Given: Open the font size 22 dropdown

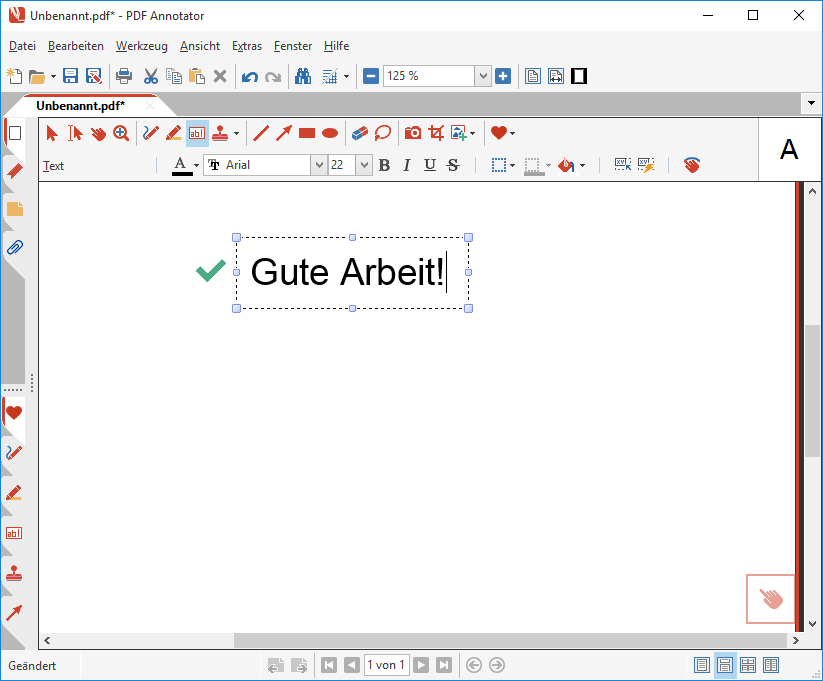Looking at the screenshot, I should 364,165.
